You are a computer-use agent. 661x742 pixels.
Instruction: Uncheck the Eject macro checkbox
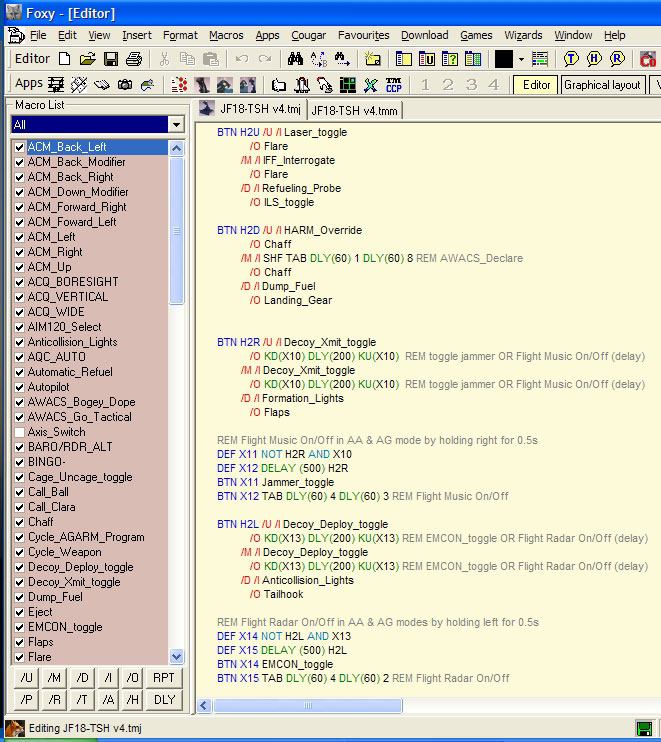(x=19, y=612)
